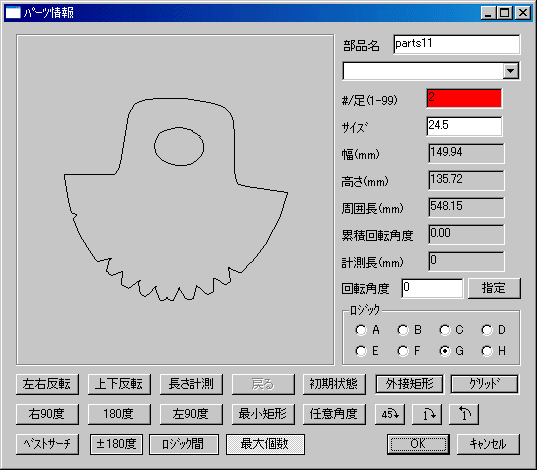Click the 部品名 field containing parts11
The image size is (537, 470).
(457, 44)
